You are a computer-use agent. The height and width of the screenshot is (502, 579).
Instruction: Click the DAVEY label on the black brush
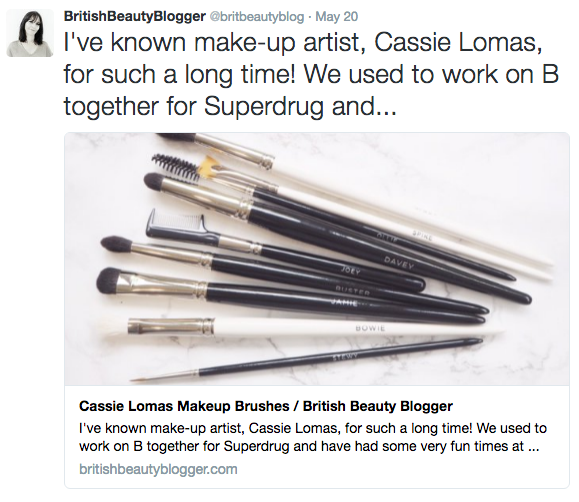tap(399, 263)
